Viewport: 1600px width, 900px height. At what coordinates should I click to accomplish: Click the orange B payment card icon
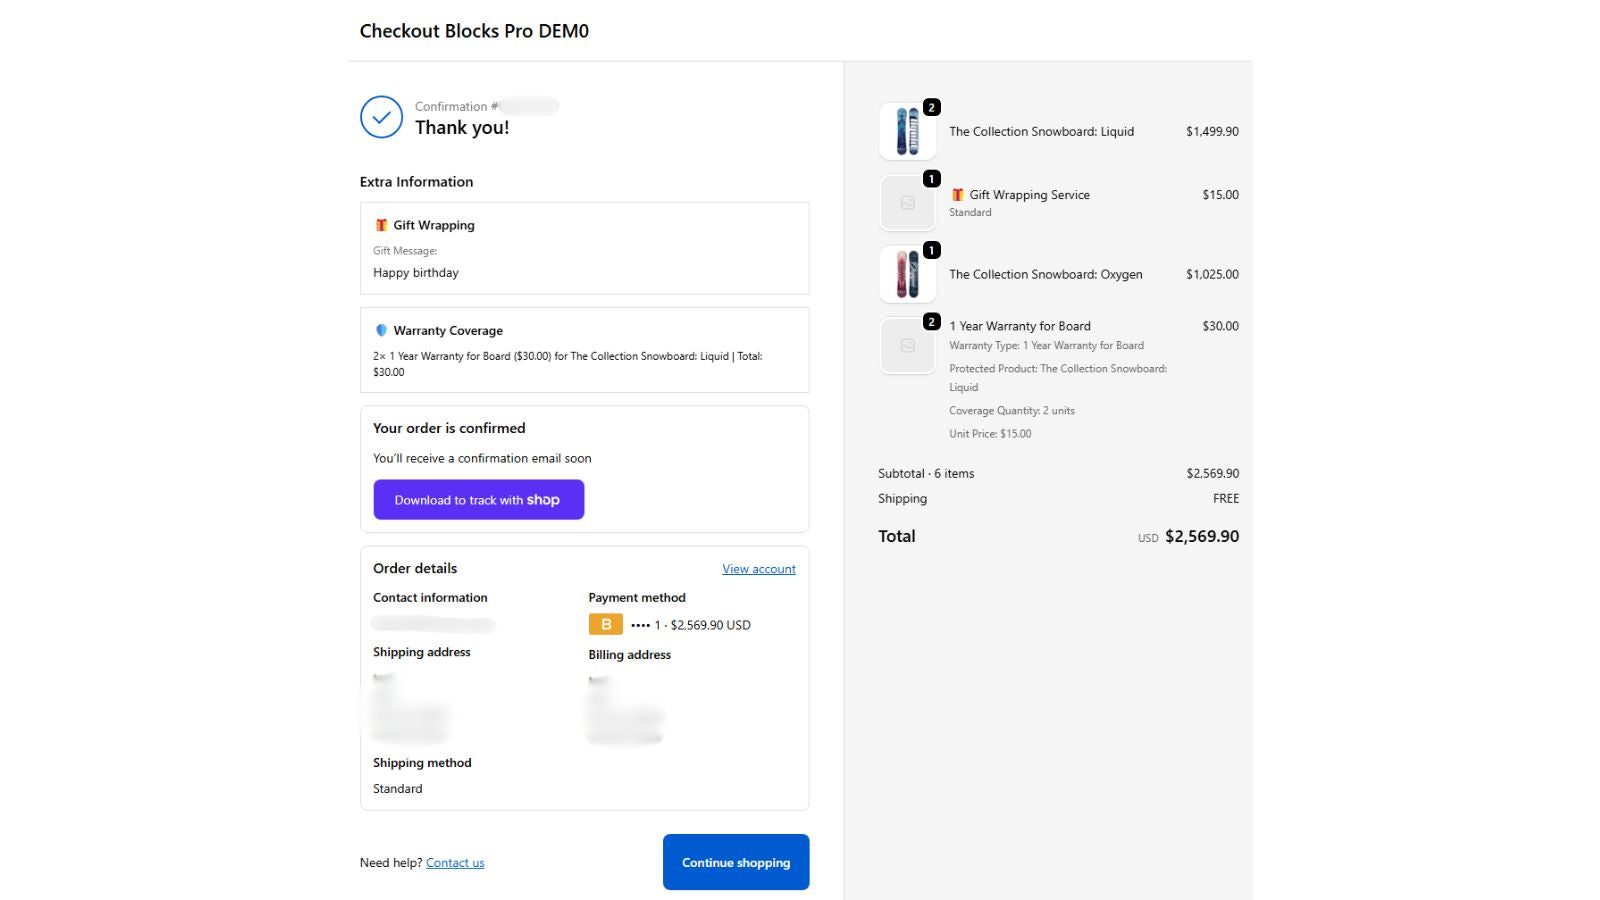(x=604, y=624)
